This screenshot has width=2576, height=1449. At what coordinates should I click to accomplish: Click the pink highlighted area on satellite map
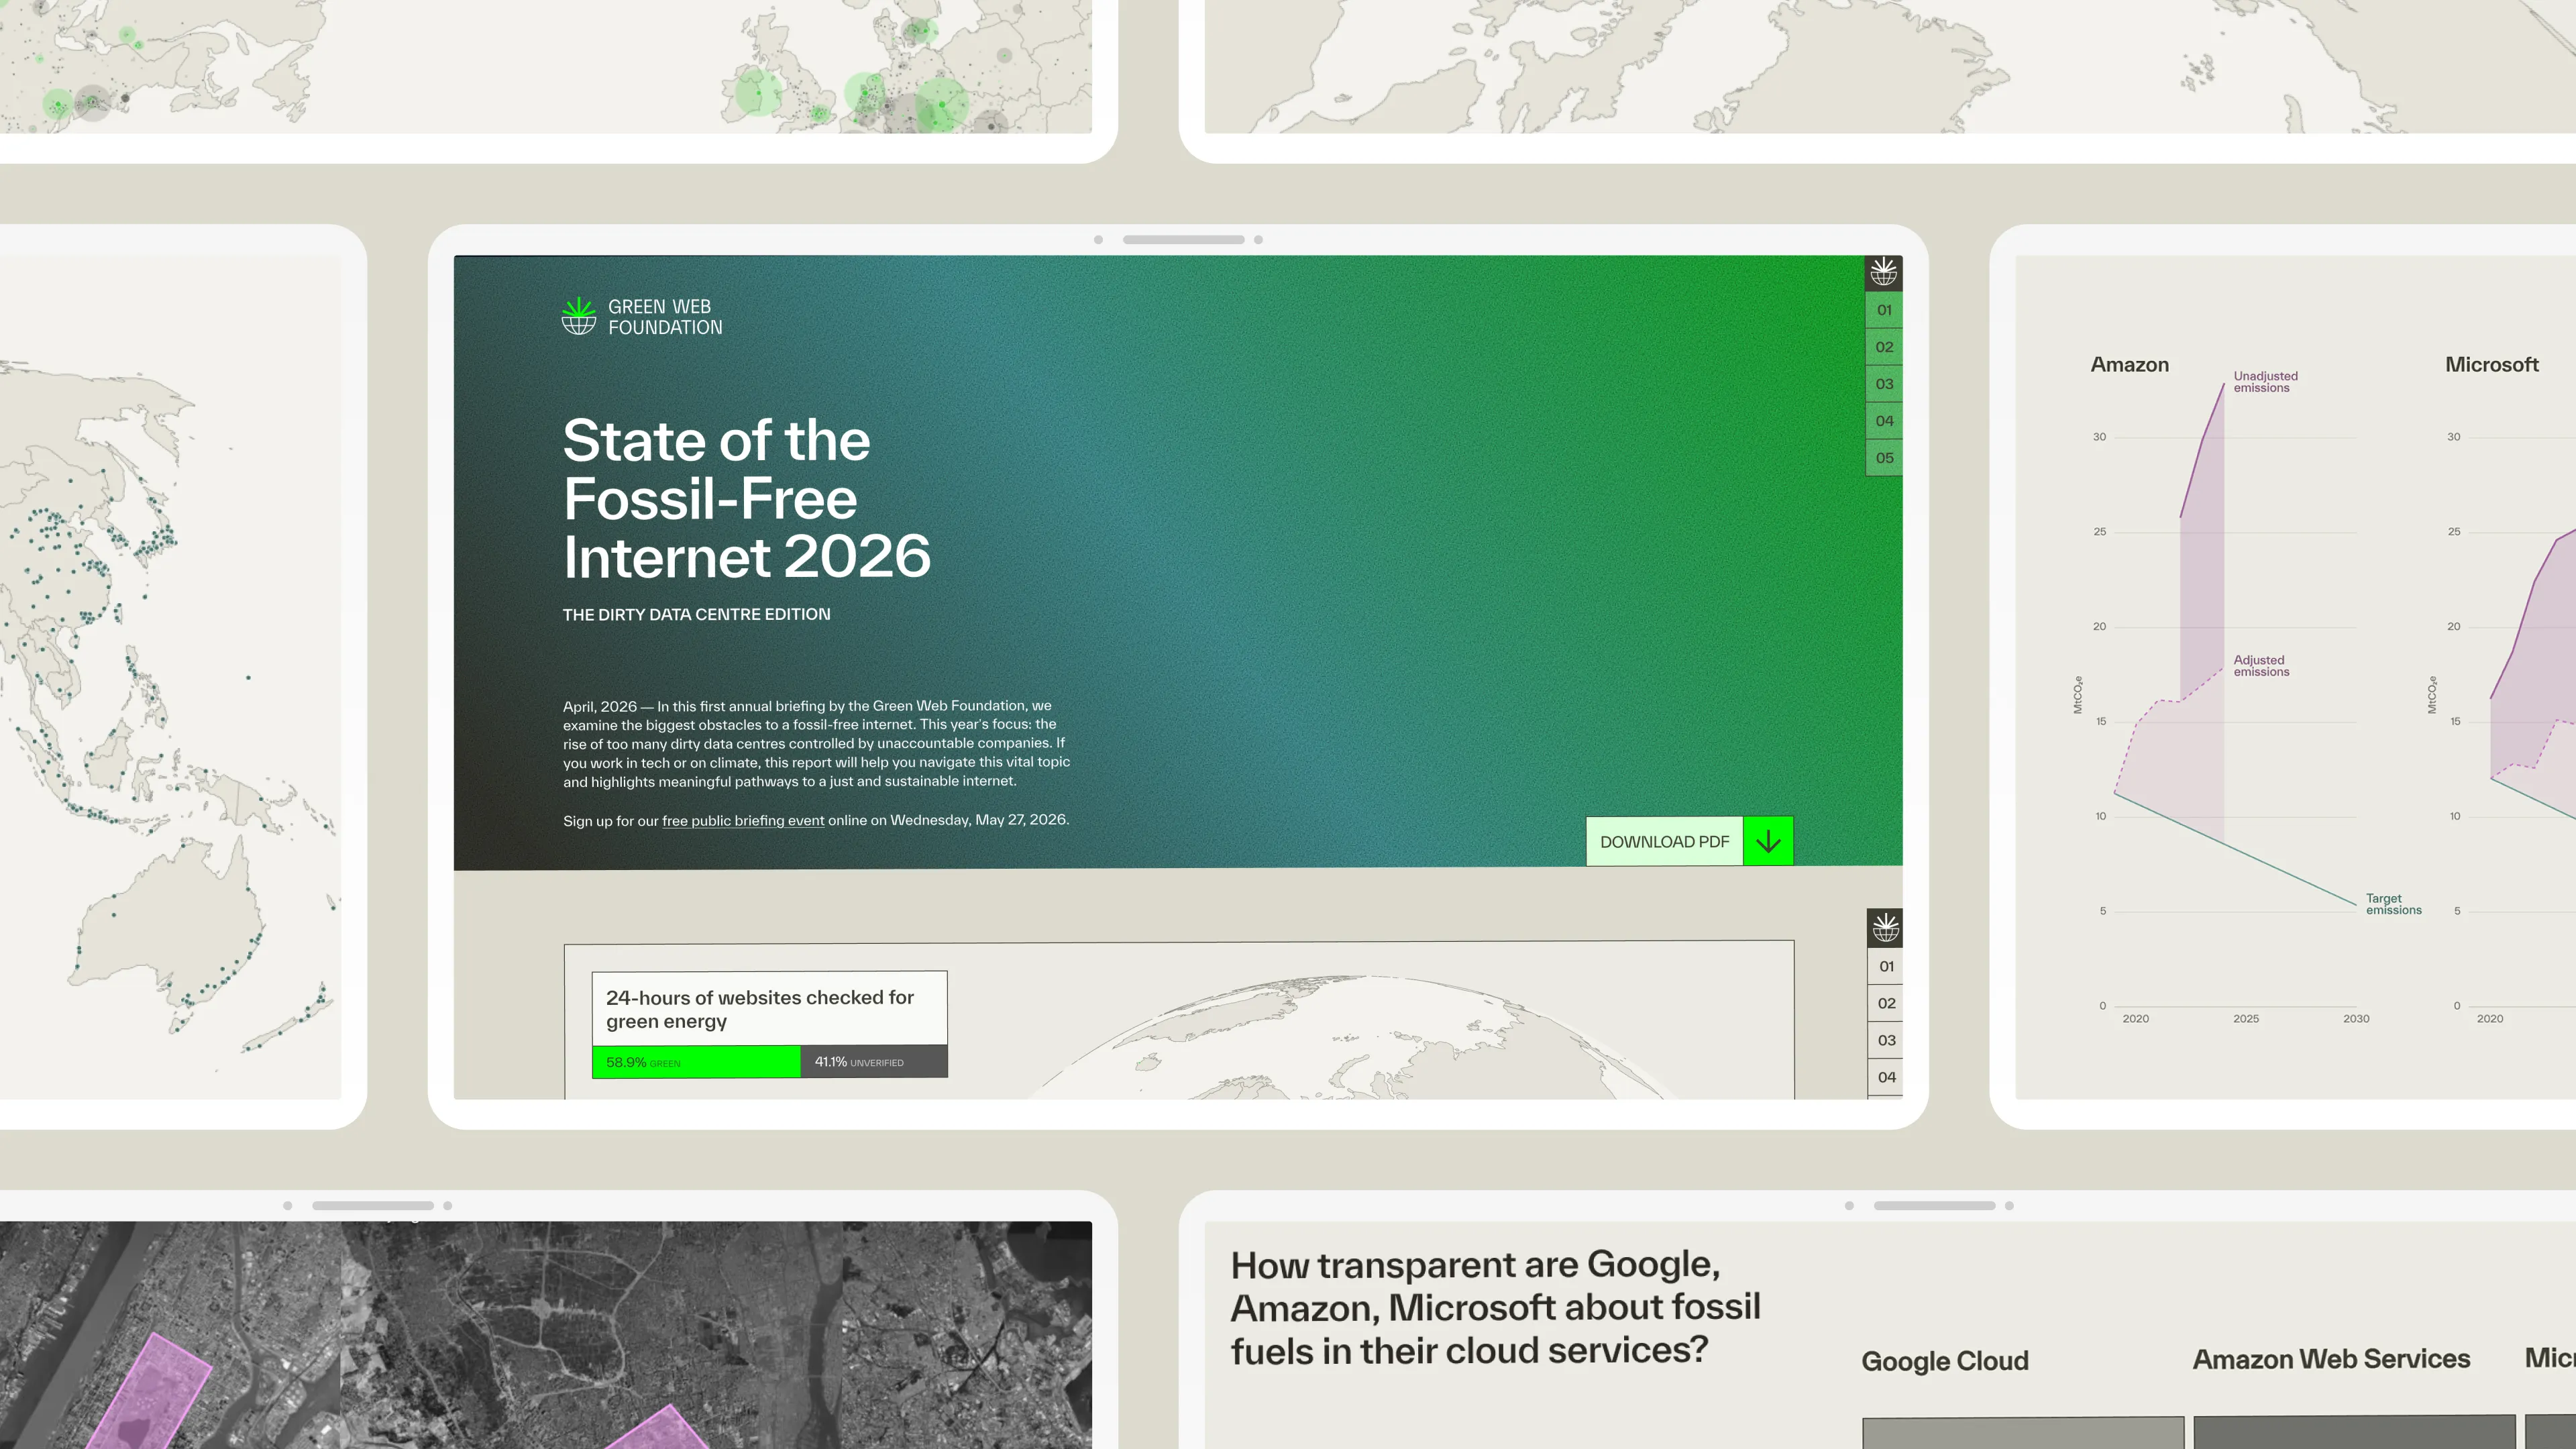[150, 1395]
